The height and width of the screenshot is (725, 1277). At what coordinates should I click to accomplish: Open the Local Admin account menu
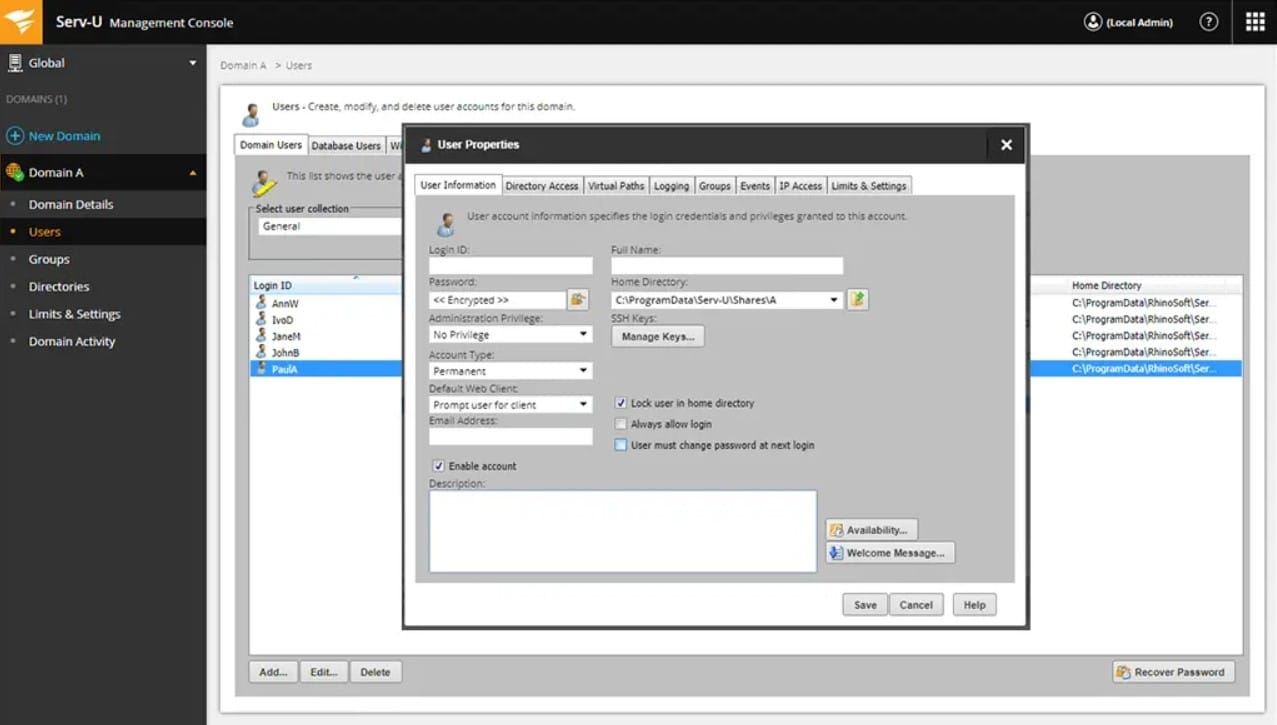pyautogui.click(x=1129, y=22)
